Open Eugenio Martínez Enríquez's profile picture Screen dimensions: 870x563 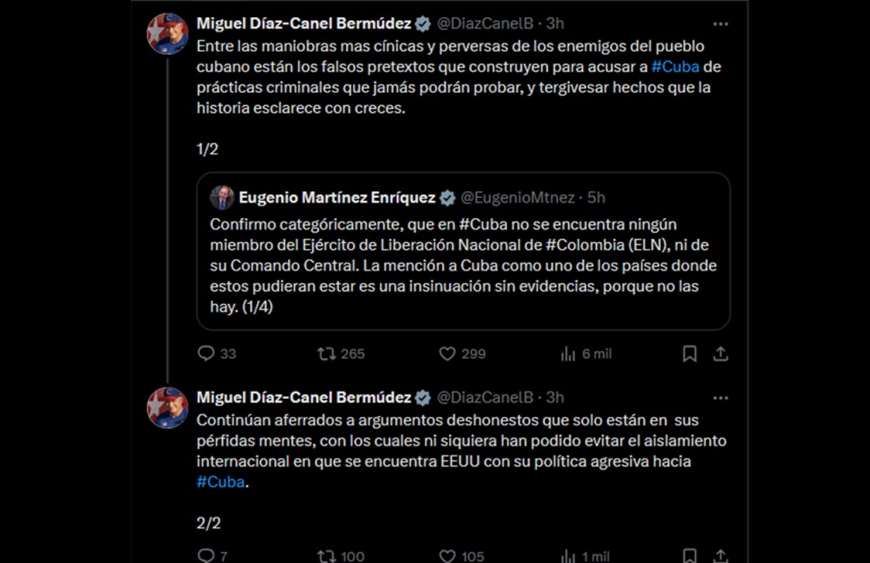click(x=222, y=197)
